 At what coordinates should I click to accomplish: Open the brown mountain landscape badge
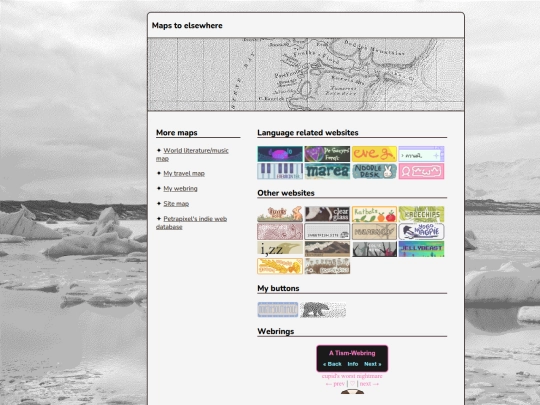(327, 249)
